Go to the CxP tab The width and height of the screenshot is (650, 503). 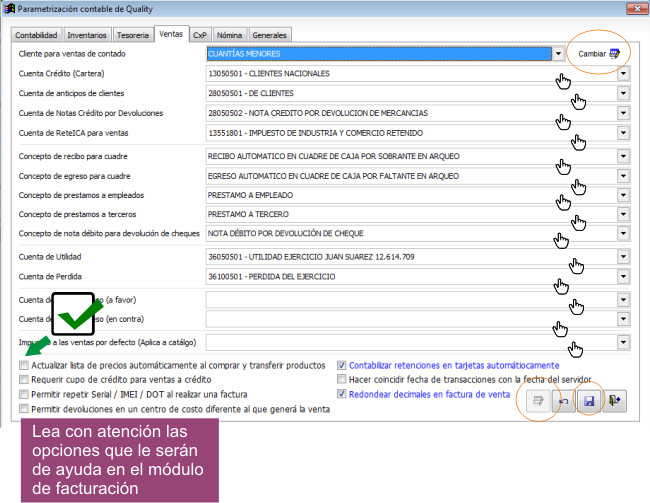tap(200, 35)
